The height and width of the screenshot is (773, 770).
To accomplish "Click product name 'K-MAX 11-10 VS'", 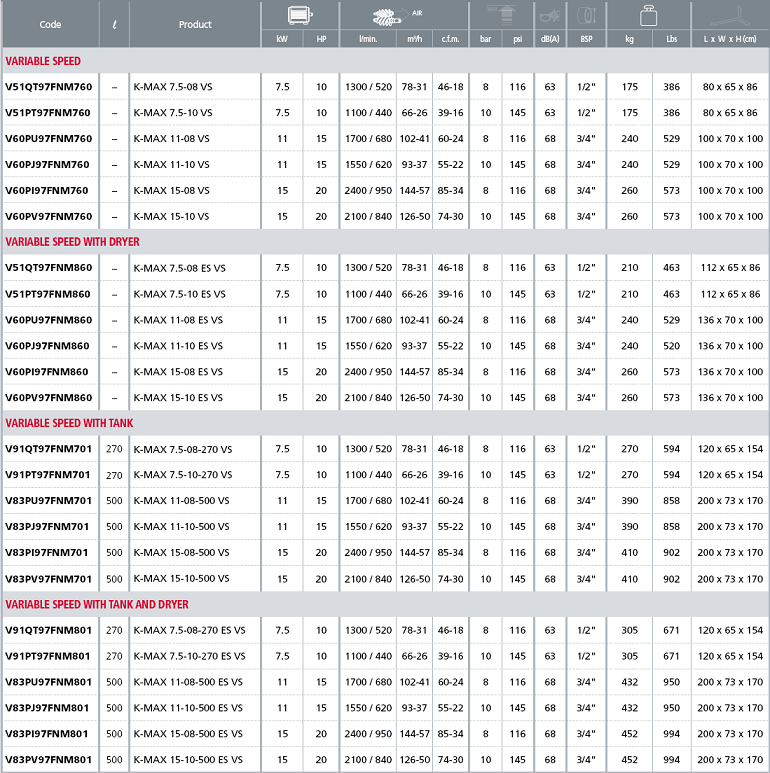I will (x=171, y=164).
